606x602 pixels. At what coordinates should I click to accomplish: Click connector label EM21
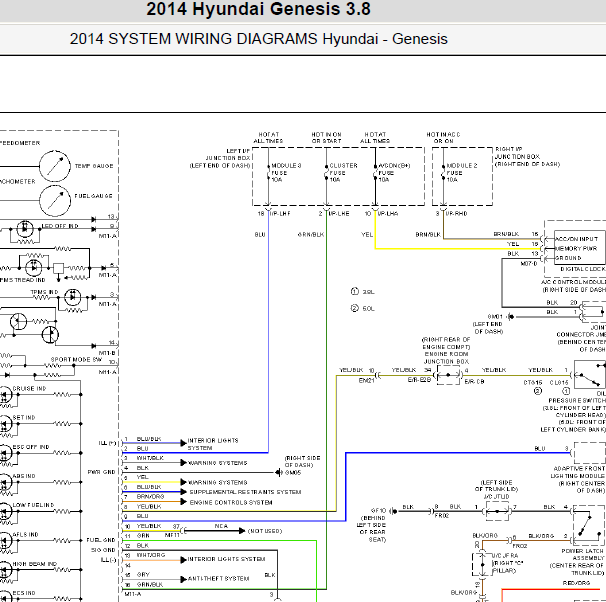tap(366, 381)
